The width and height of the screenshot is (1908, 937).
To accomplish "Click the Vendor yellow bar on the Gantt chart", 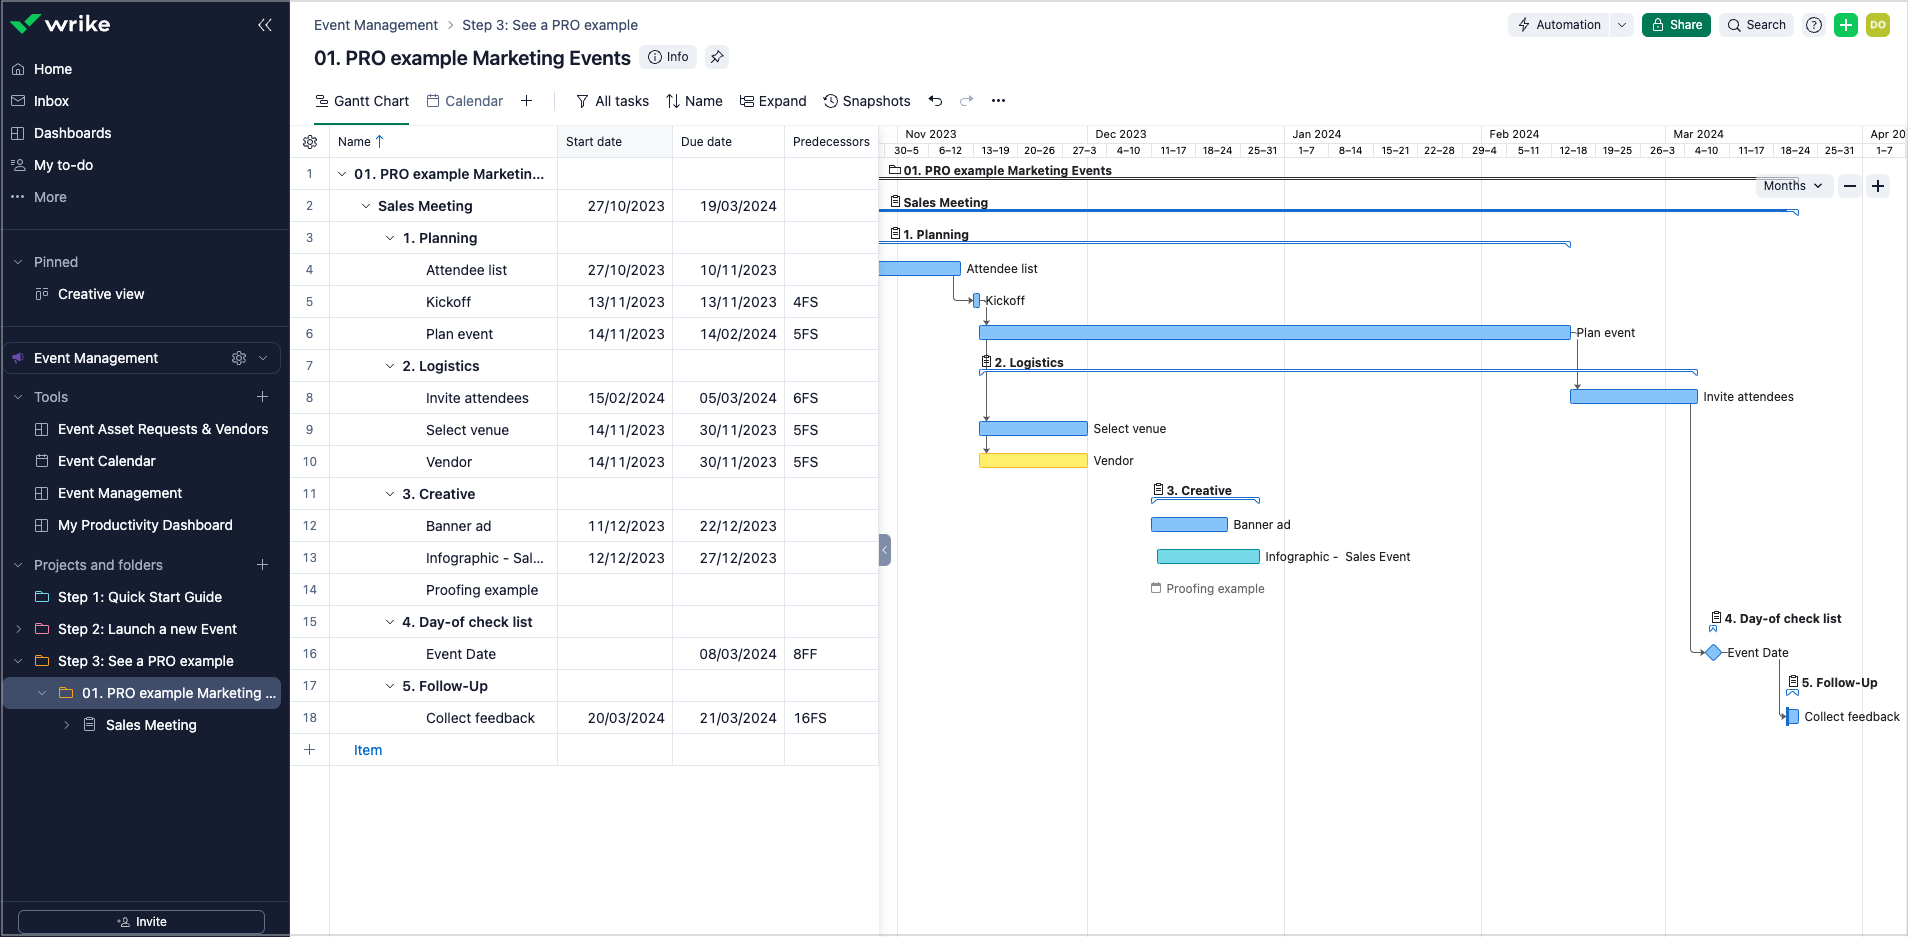I will click(1032, 460).
